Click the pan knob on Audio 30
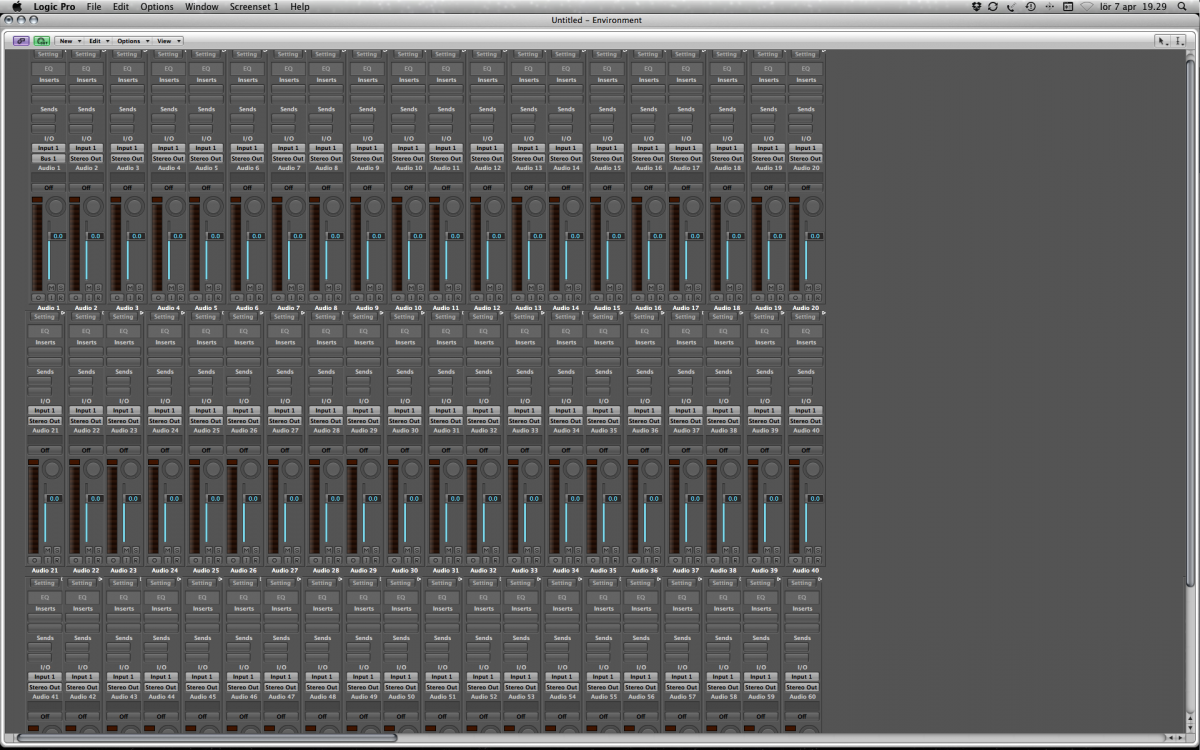 pyautogui.click(x=411, y=468)
